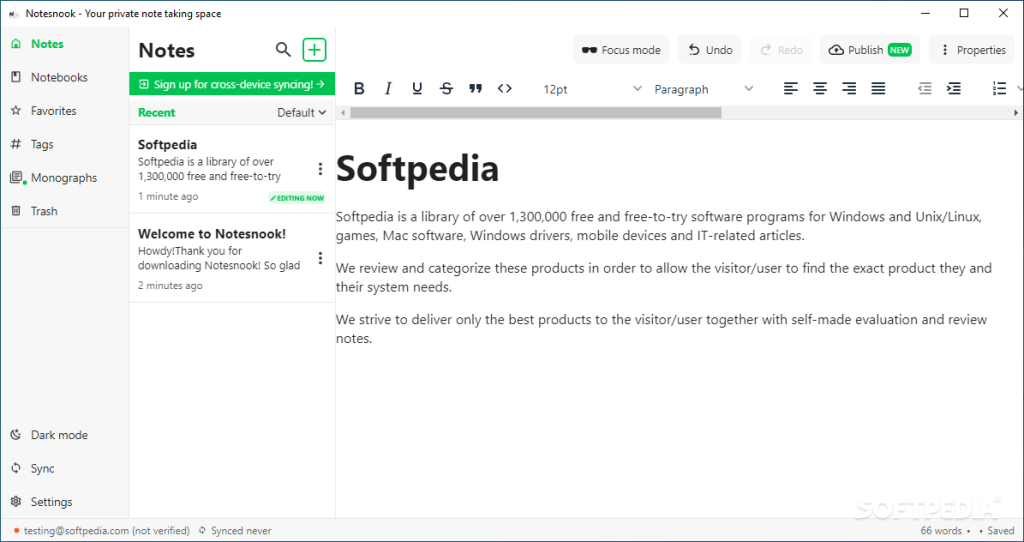The image size is (1024, 542).
Task: Insert inline code formatting
Action: 505,89
